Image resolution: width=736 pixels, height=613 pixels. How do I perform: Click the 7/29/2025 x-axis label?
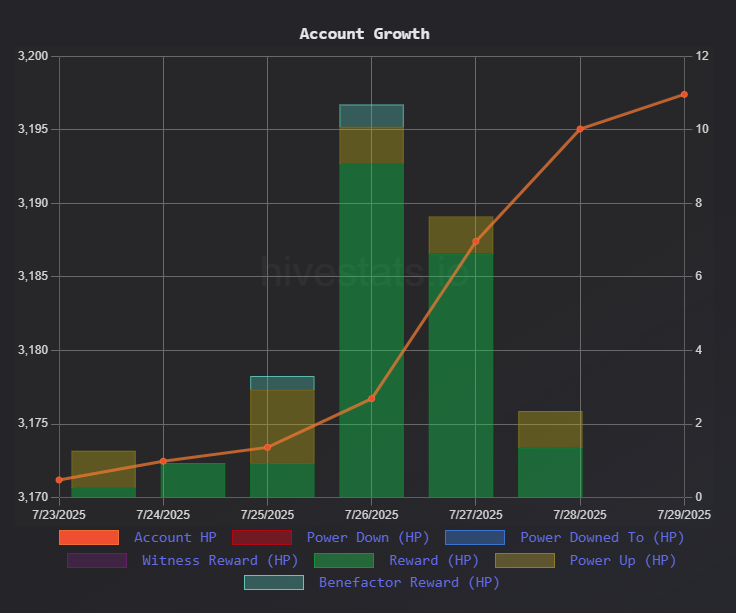[x=684, y=514]
